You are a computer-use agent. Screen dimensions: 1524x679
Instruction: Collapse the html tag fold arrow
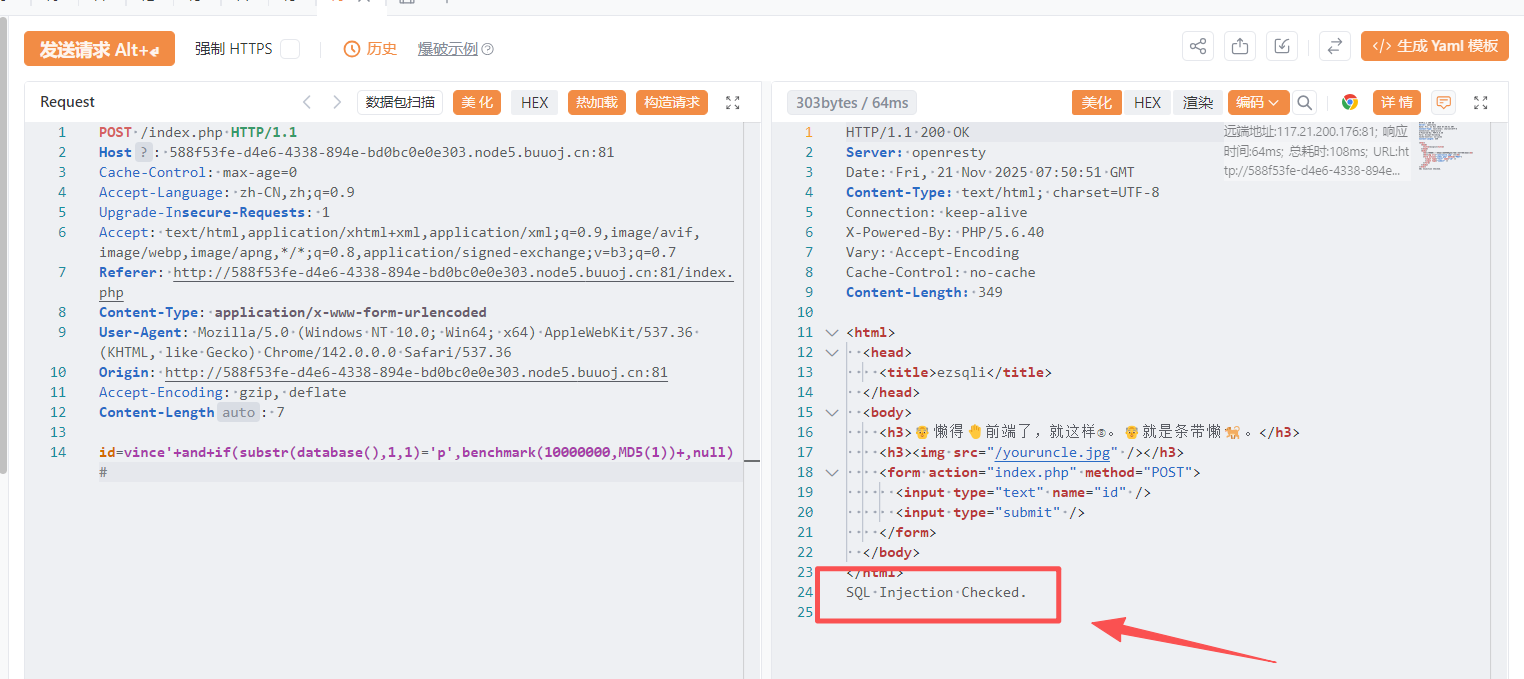(x=831, y=333)
